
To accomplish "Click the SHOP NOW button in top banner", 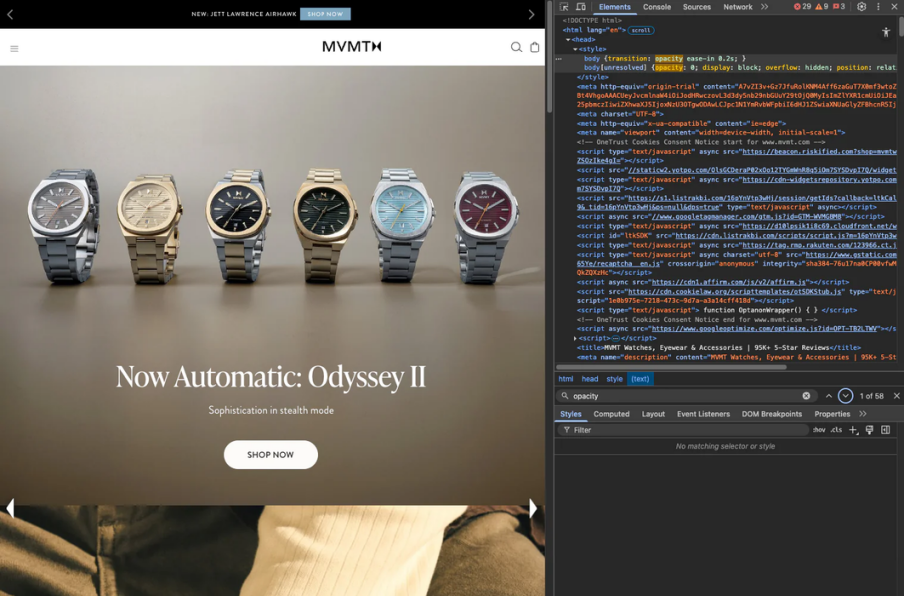I will point(325,14).
